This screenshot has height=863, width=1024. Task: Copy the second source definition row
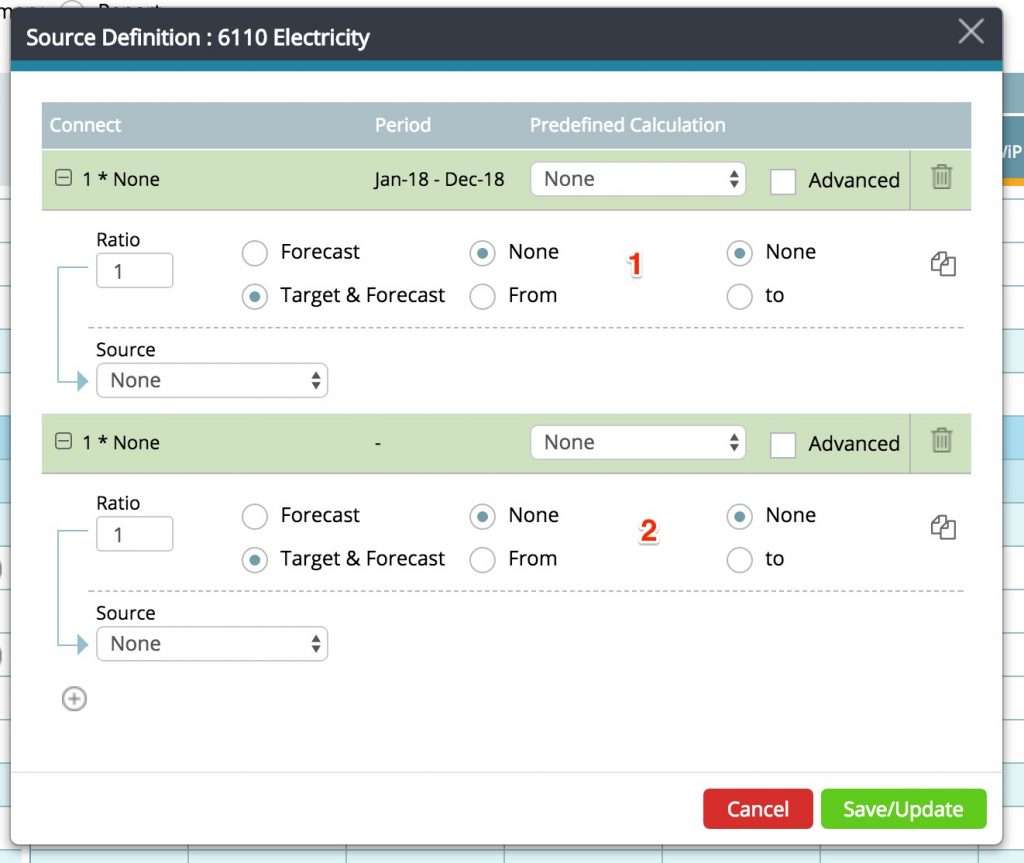(x=943, y=528)
